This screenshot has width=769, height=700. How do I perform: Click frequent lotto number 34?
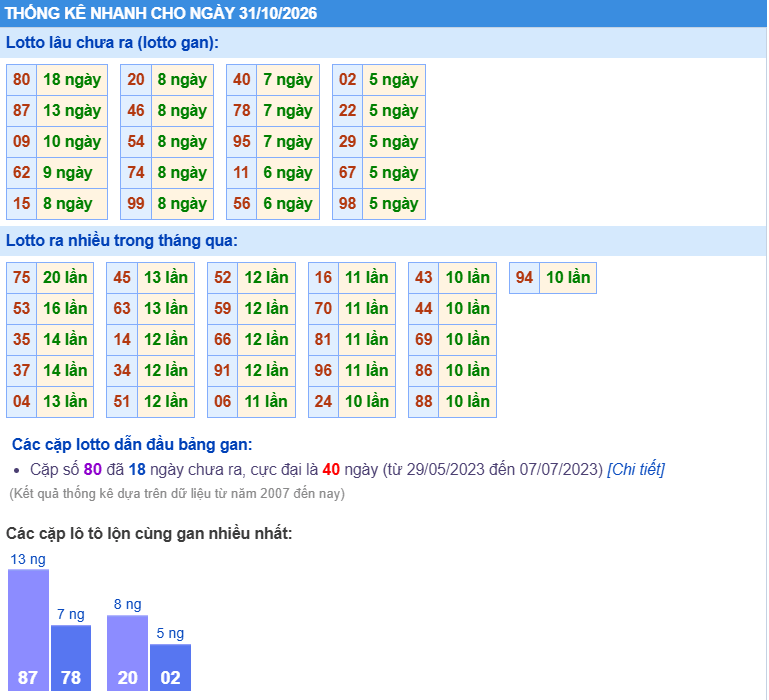tap(122, 370)
